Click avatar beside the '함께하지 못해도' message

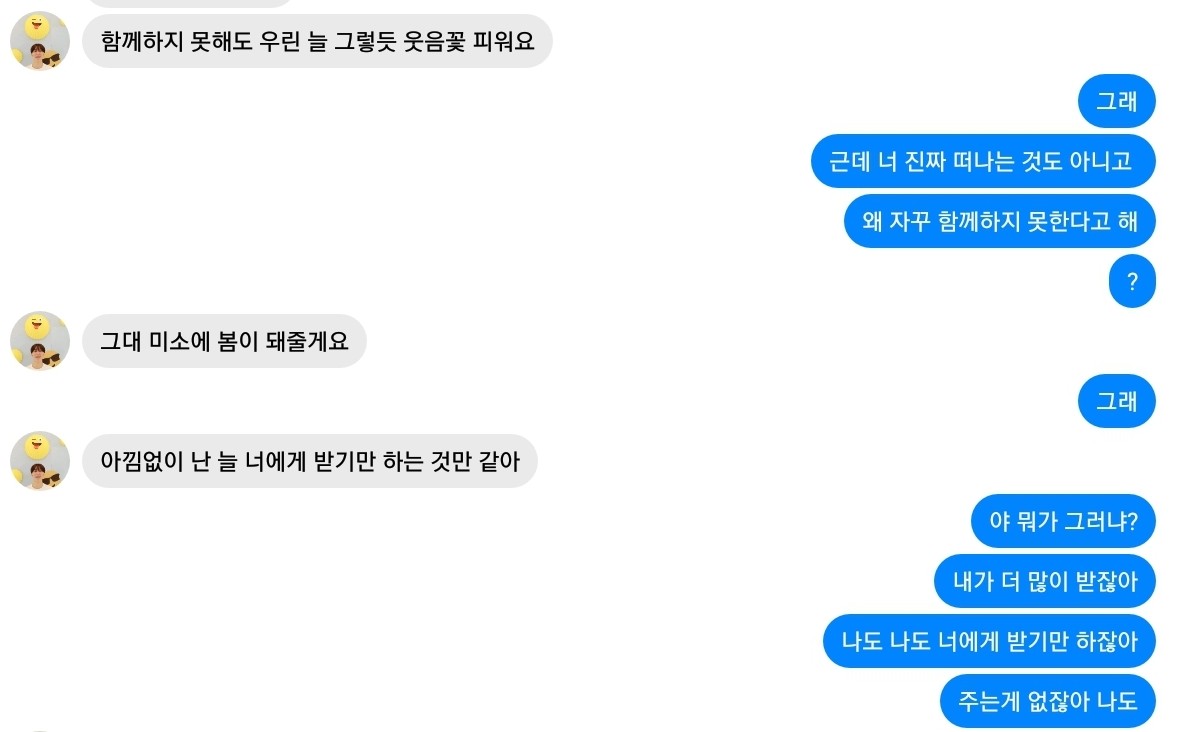pyautogui.click(x=40, y=42)
